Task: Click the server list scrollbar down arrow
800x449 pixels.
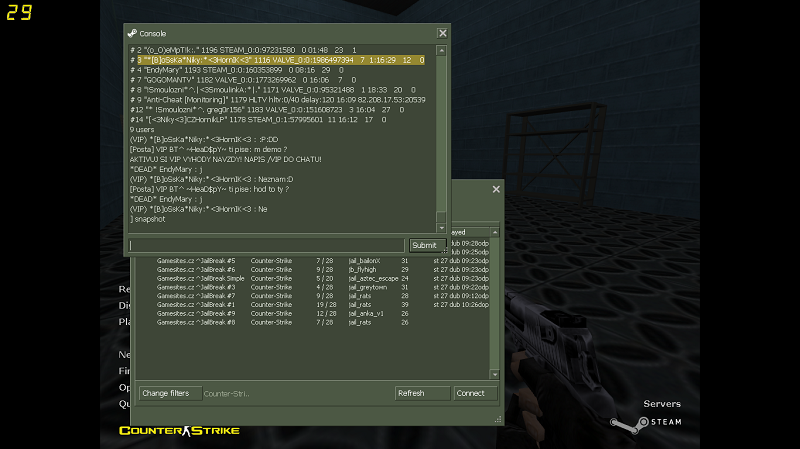Action: [x=494, y=375]
